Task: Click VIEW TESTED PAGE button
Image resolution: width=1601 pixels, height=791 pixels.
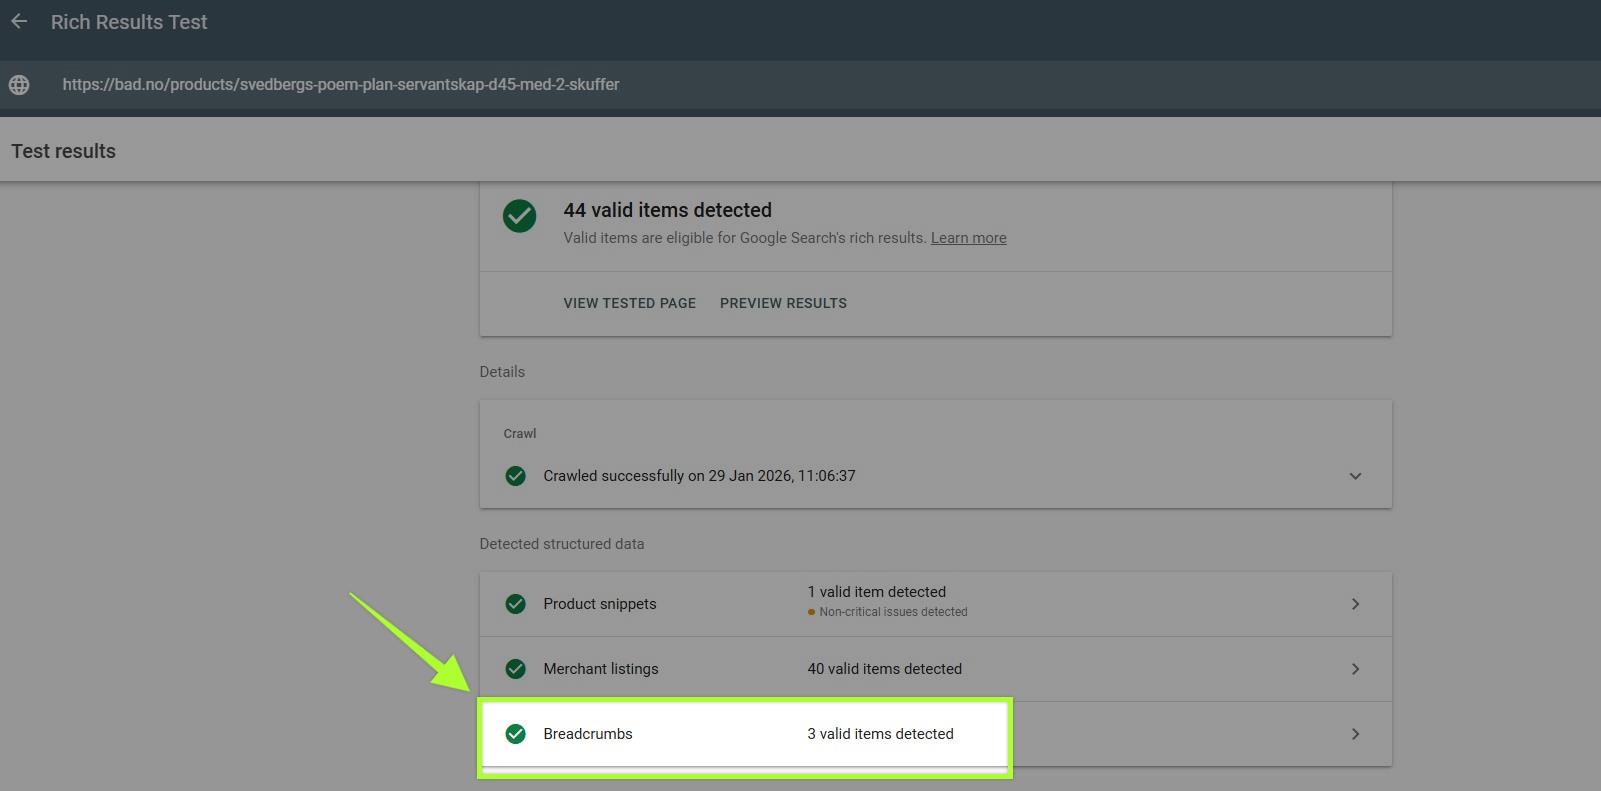Action: point(629,303)
